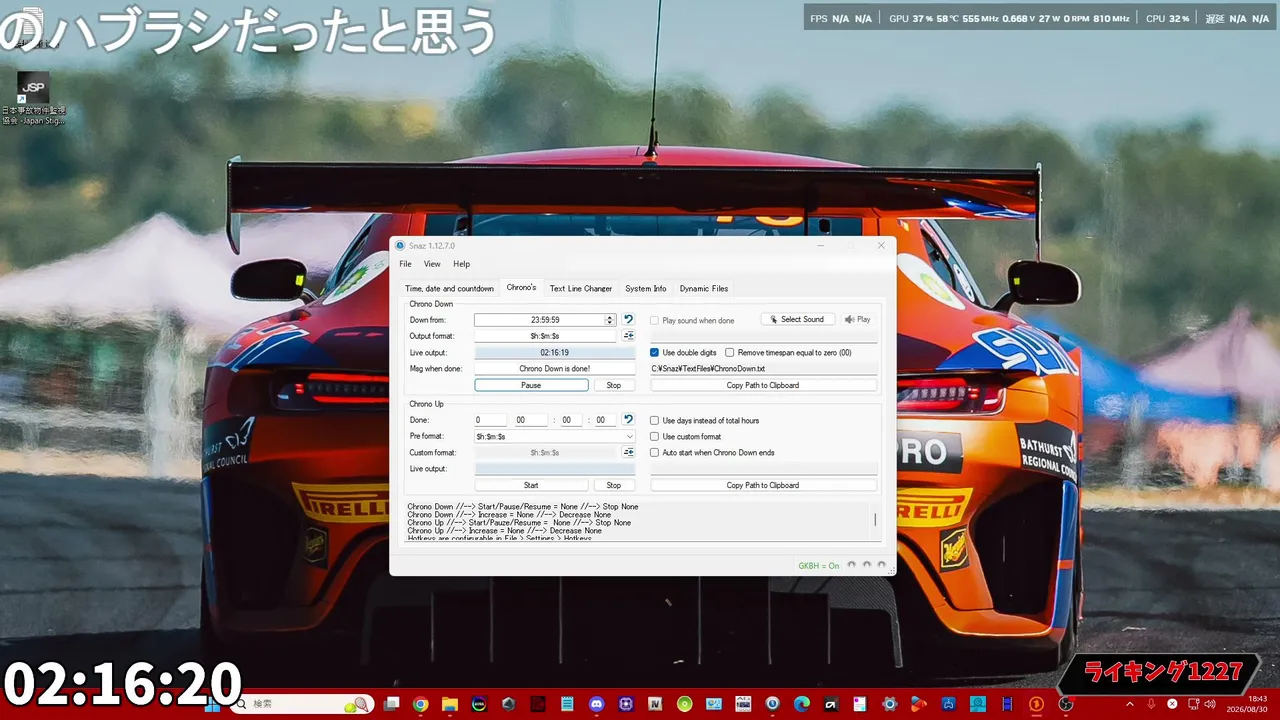Open File Explorer from the taskbar
The height and width of the screenshot is (720, 1280).
450,704
